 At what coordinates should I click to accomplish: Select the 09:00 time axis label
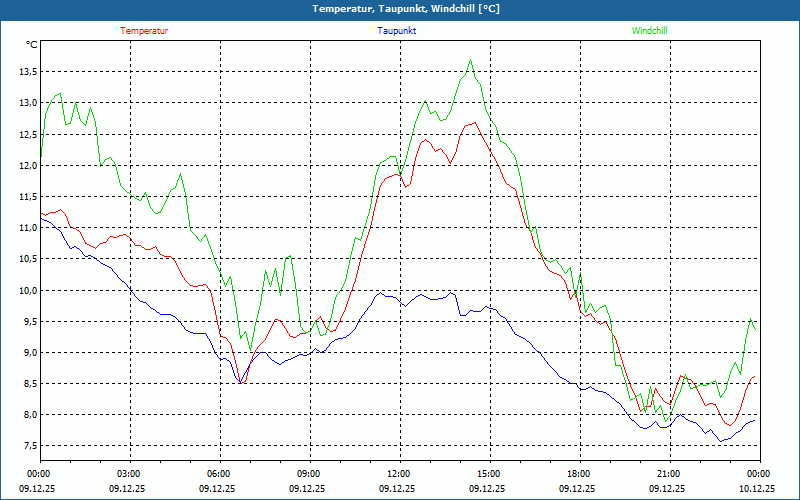coord(309,473)
